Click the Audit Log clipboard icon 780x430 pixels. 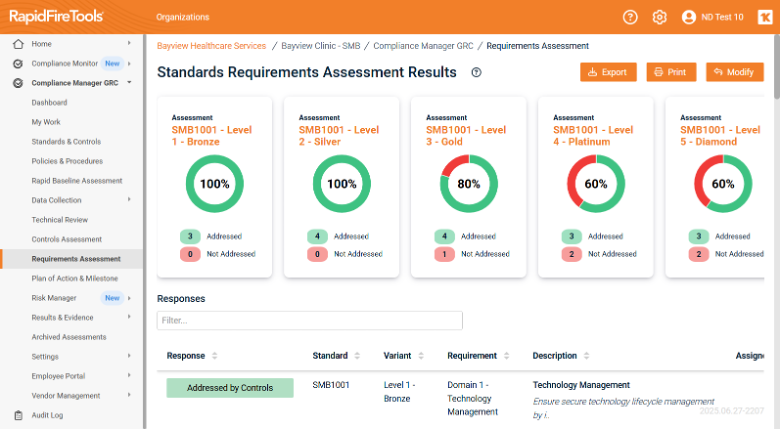coord(18,415)
